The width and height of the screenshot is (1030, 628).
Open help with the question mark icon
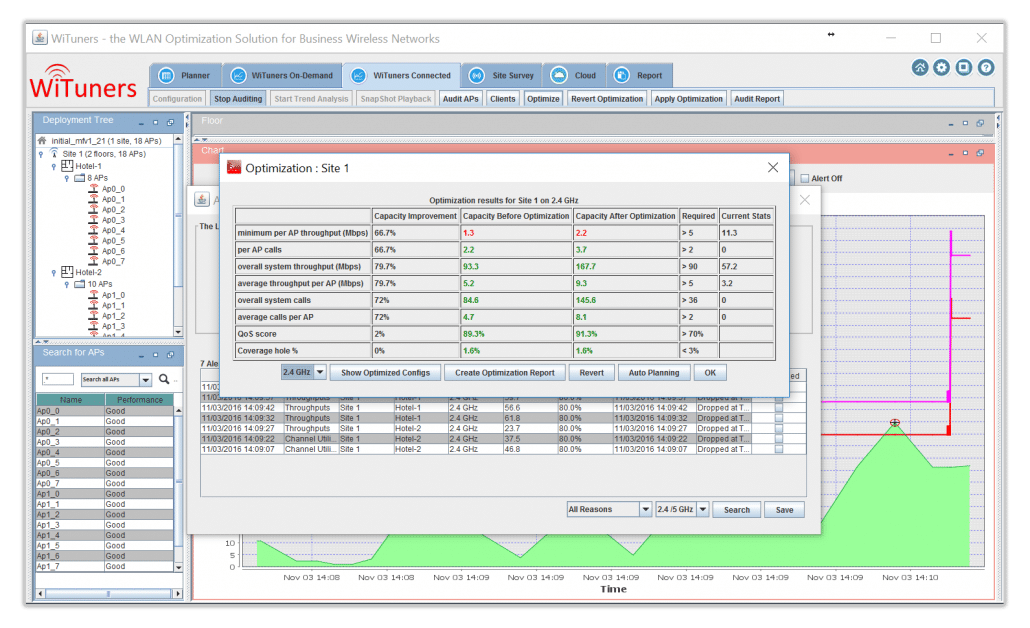coord(985,68)
